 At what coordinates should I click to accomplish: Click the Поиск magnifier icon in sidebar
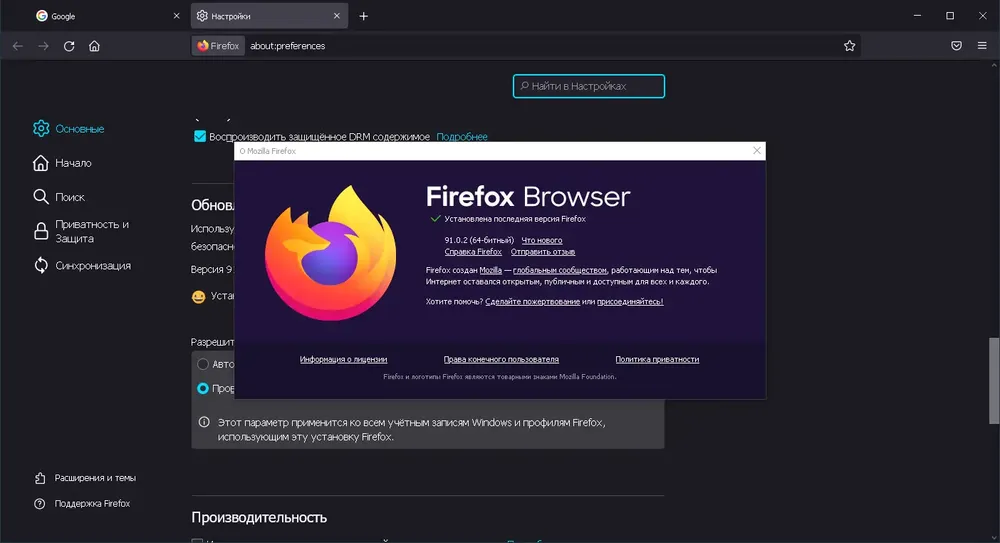(x=41, y=197)
